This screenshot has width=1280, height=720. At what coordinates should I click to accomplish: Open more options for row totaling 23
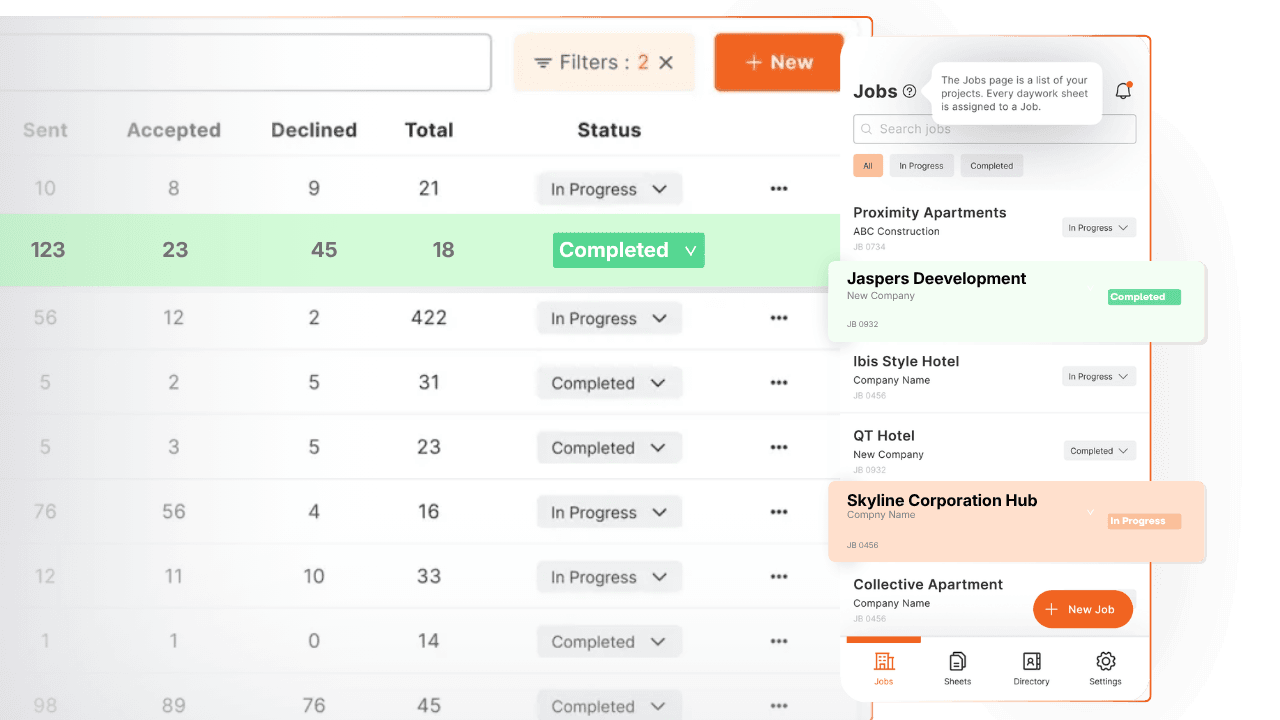(779, 448)
